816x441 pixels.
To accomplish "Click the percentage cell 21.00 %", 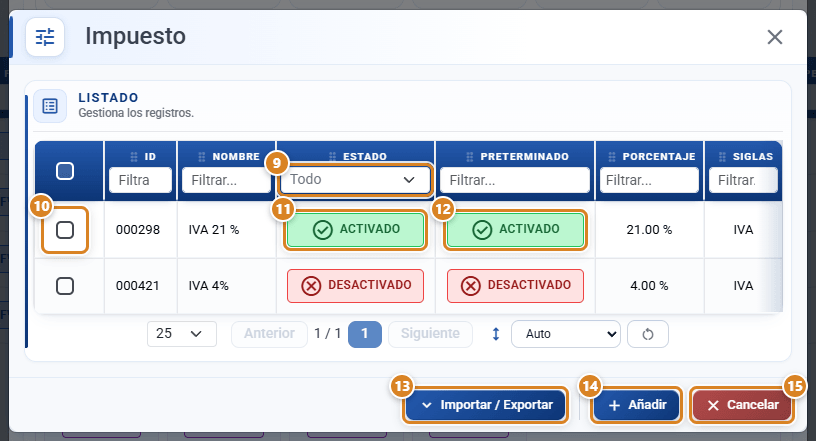I will (649, 230).
